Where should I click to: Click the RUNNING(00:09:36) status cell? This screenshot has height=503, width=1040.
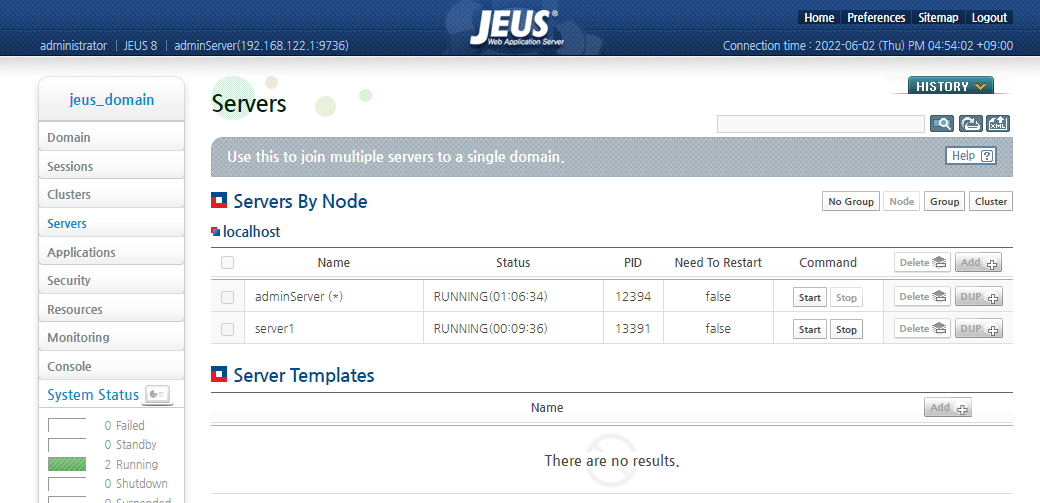pyautogui.click(x=490, y=329)
